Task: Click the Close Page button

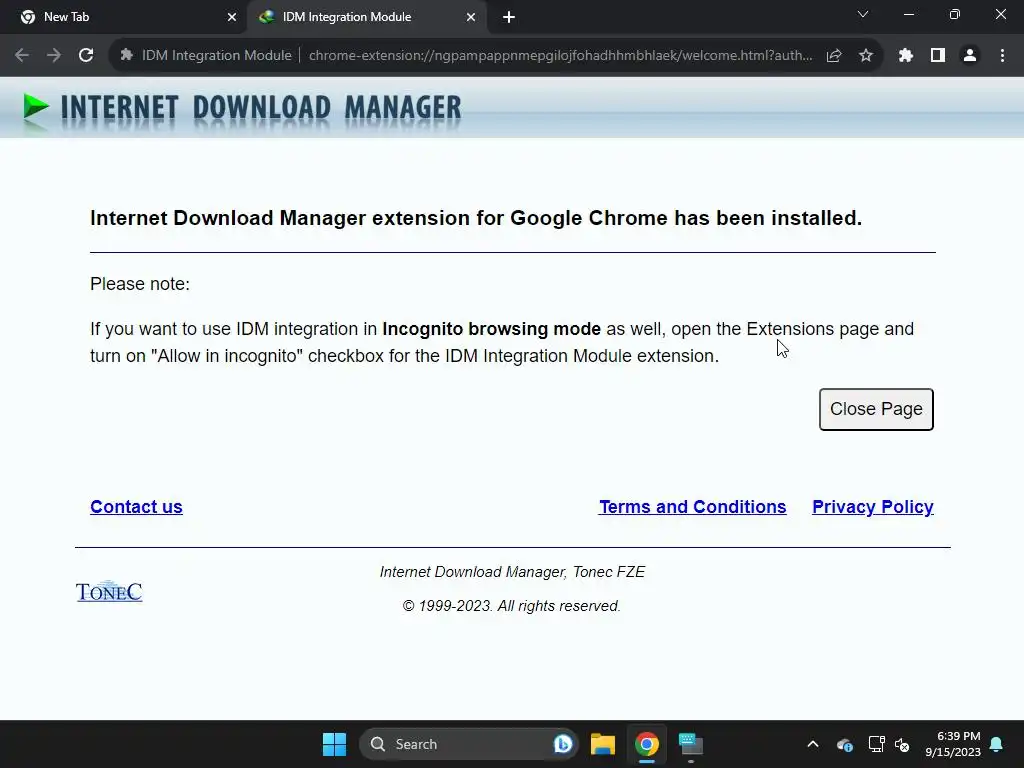Action: pos(876,409)
